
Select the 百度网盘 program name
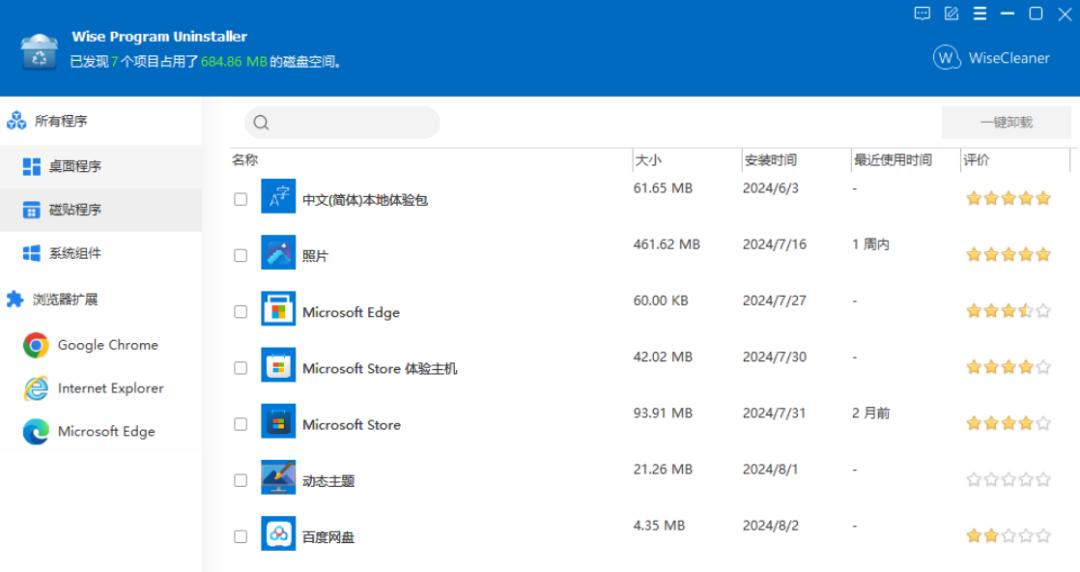(x=329, y=537)
